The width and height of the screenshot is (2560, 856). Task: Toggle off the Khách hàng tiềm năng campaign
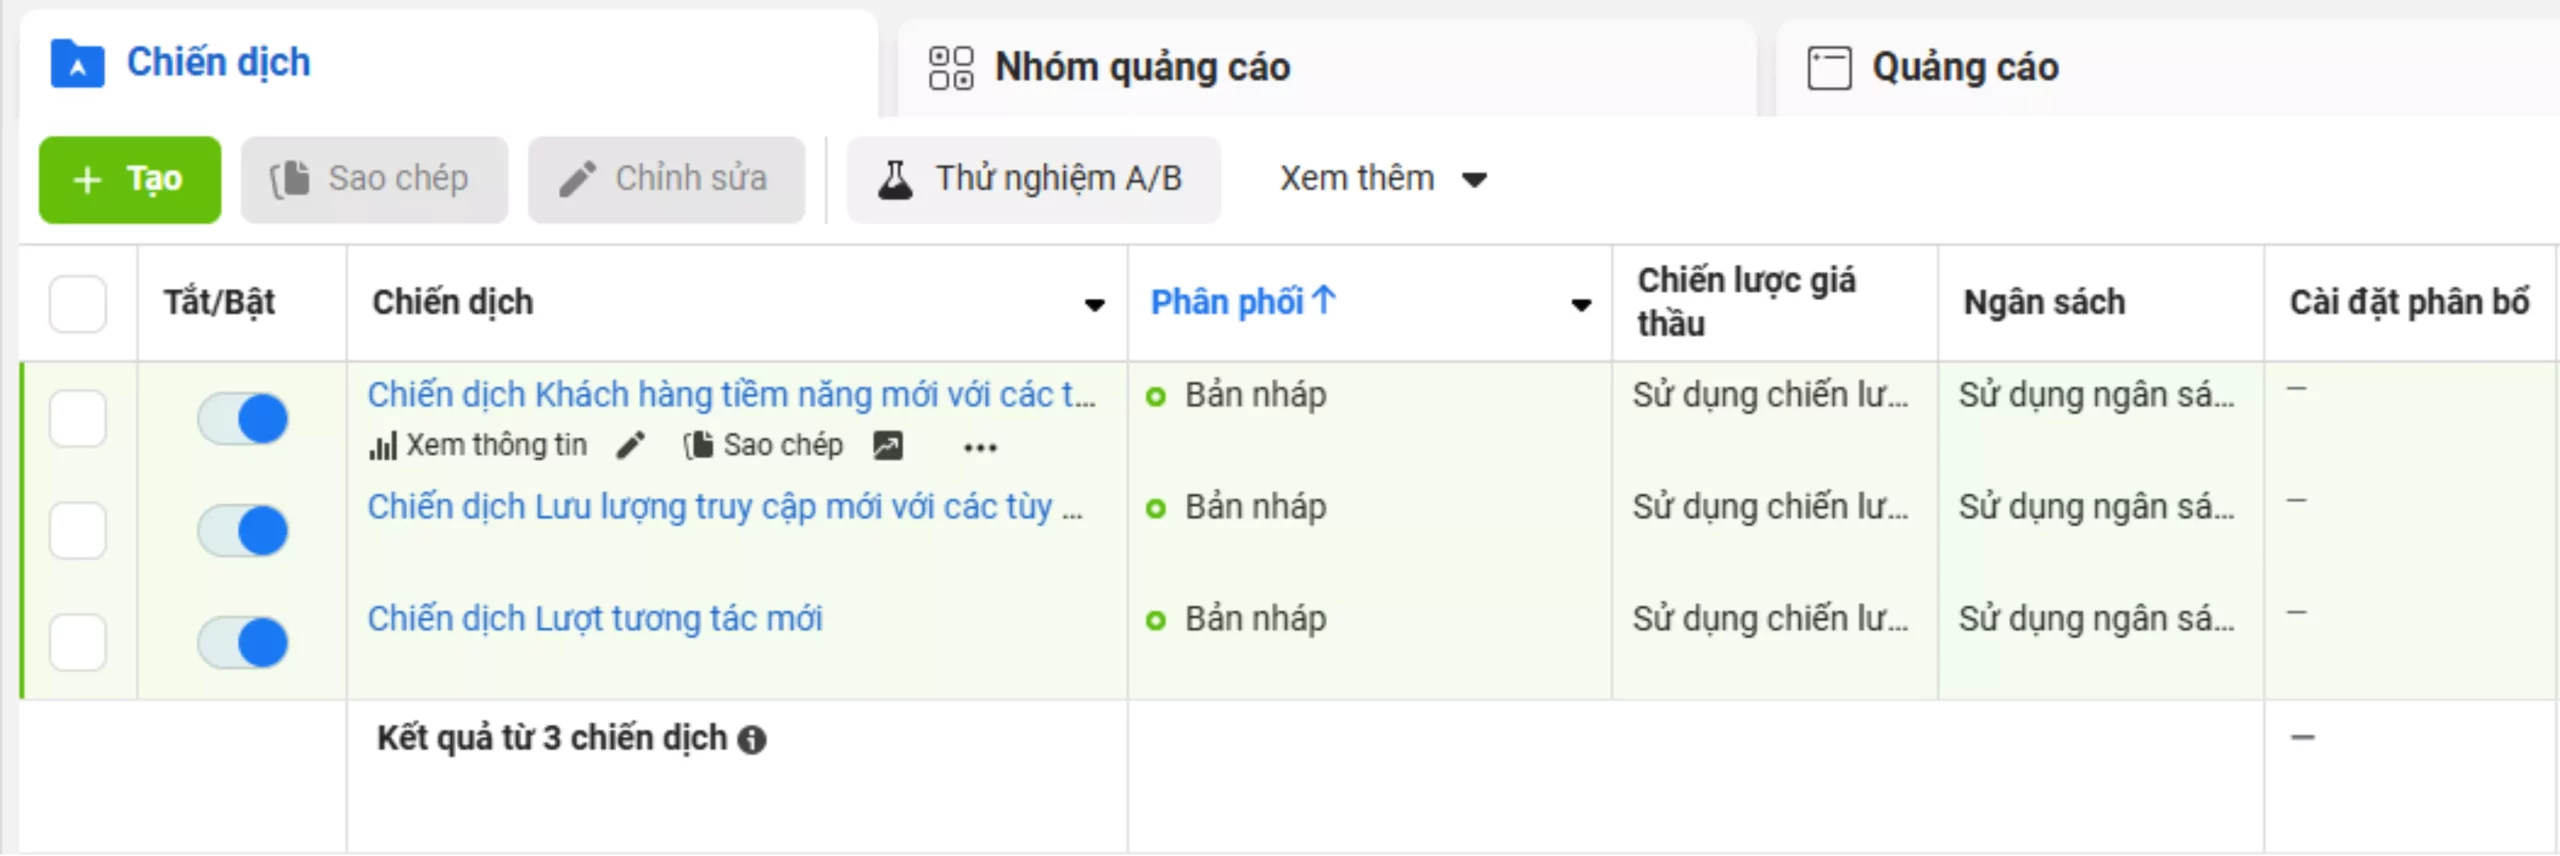243,419
